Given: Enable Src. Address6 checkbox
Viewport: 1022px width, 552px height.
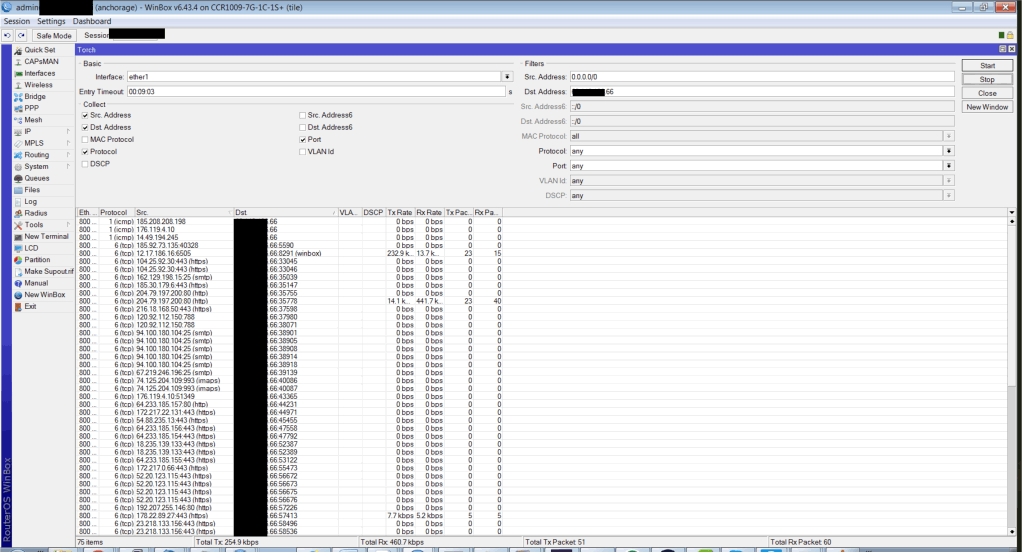Looking at the screenshot, I should pos(302,115).
